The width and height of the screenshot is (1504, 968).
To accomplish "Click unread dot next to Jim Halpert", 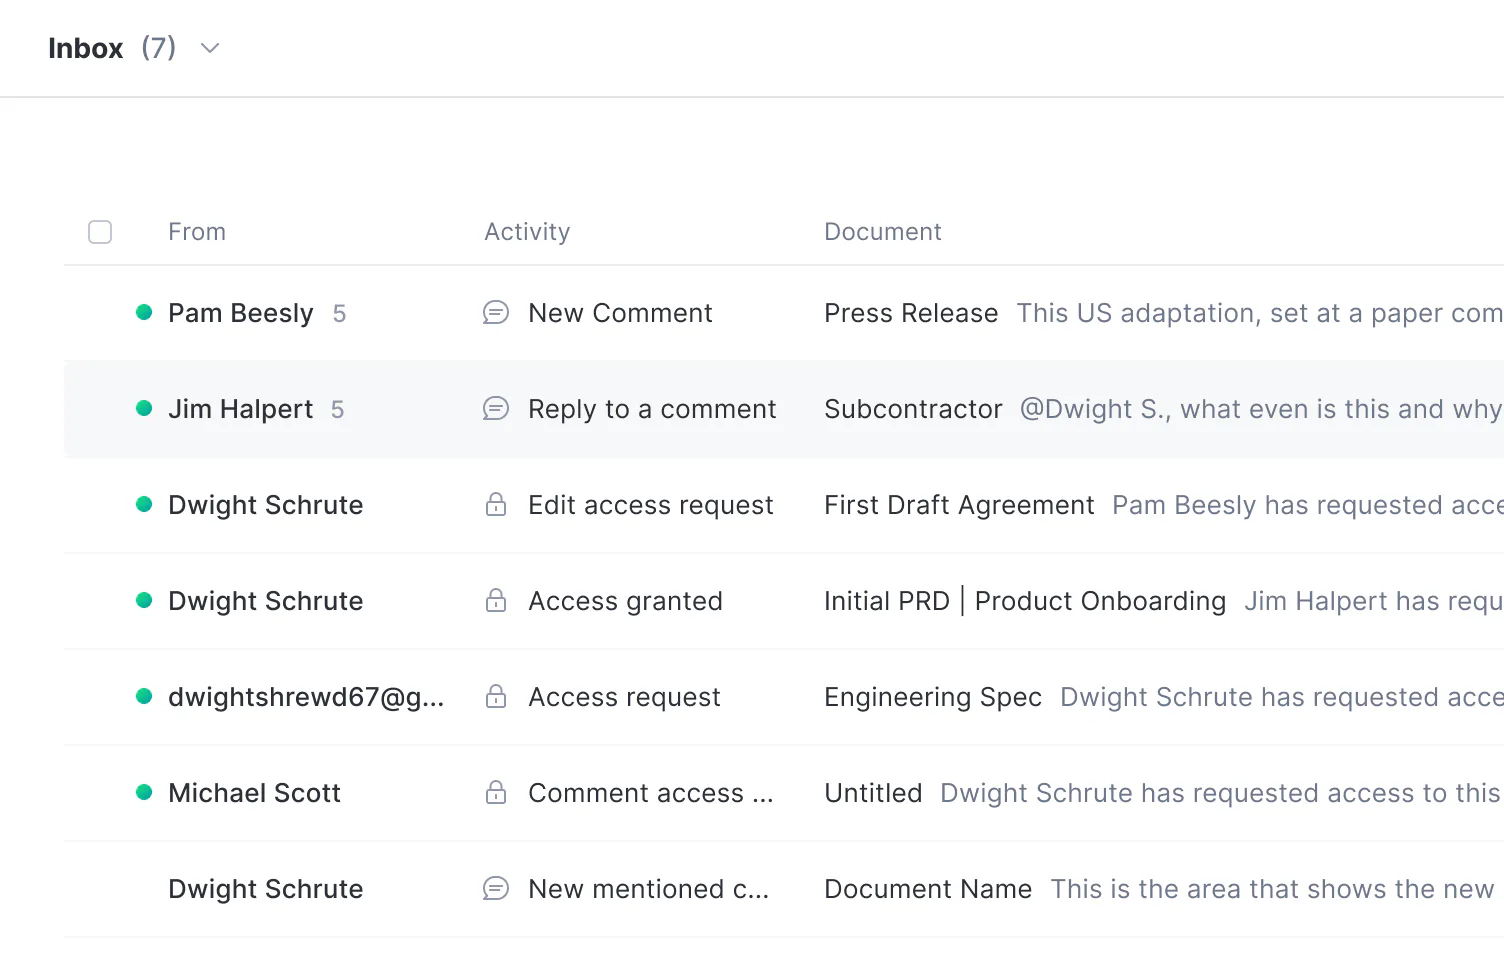I will 144,408.
